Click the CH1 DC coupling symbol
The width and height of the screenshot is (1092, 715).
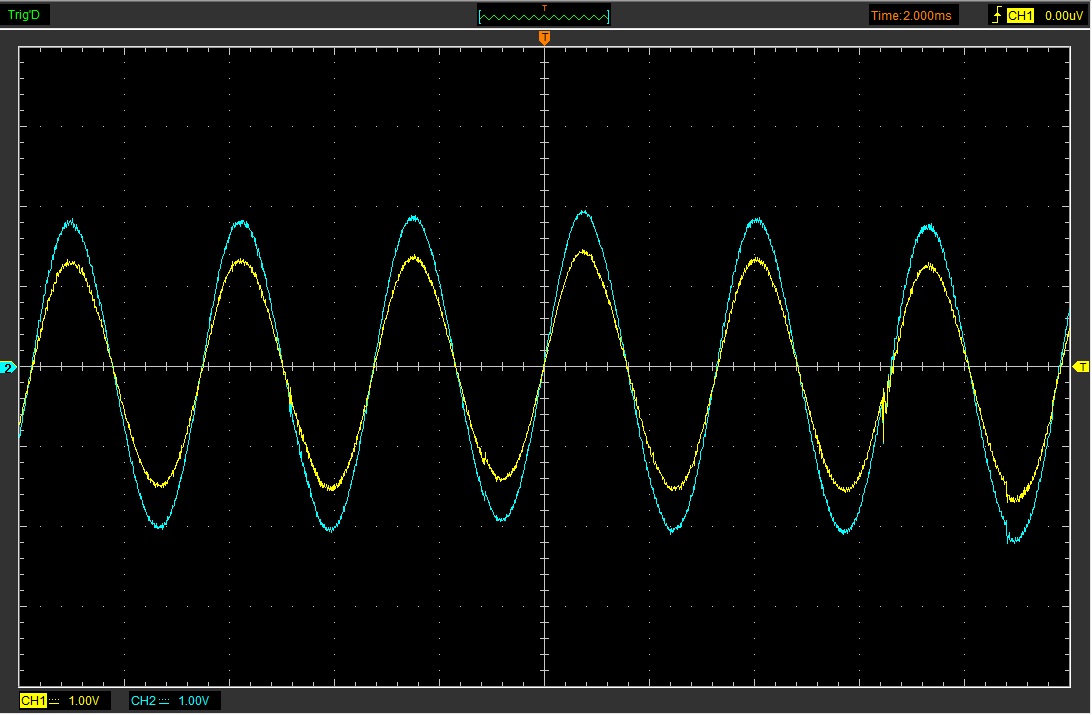(55, 701)
